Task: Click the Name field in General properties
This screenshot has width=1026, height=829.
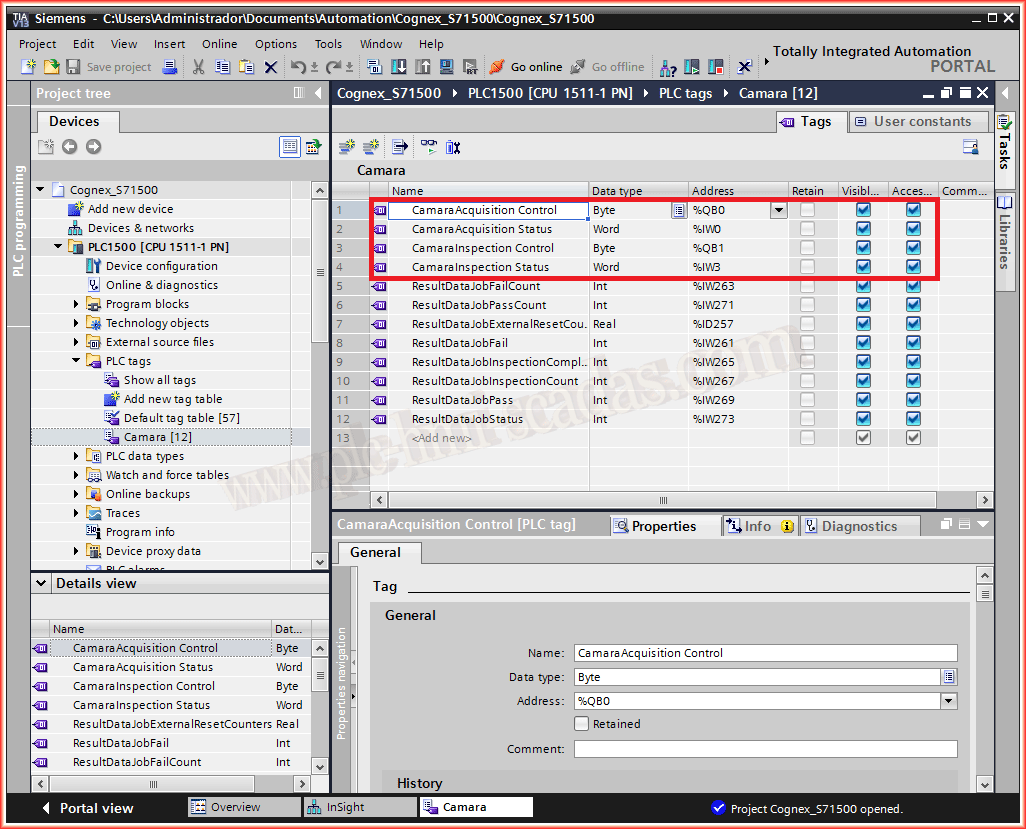Action: click(765, 653)
